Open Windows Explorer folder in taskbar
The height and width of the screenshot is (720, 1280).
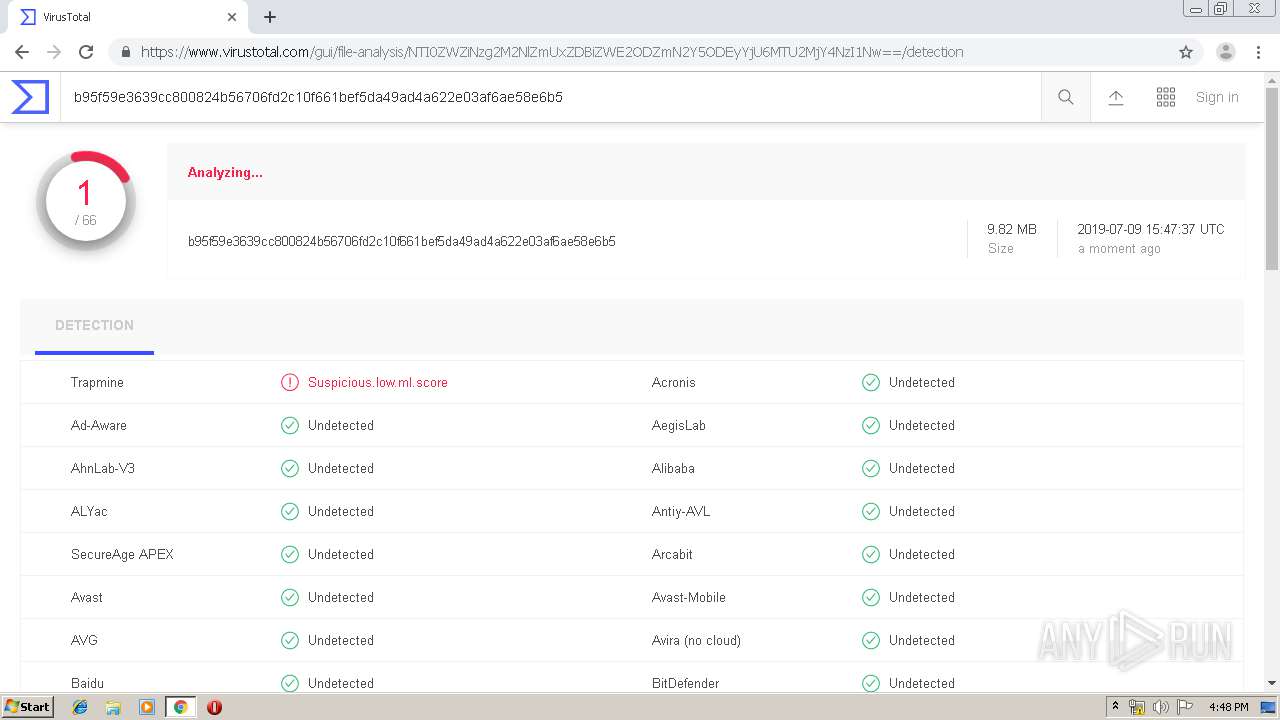tap(113, 707)
